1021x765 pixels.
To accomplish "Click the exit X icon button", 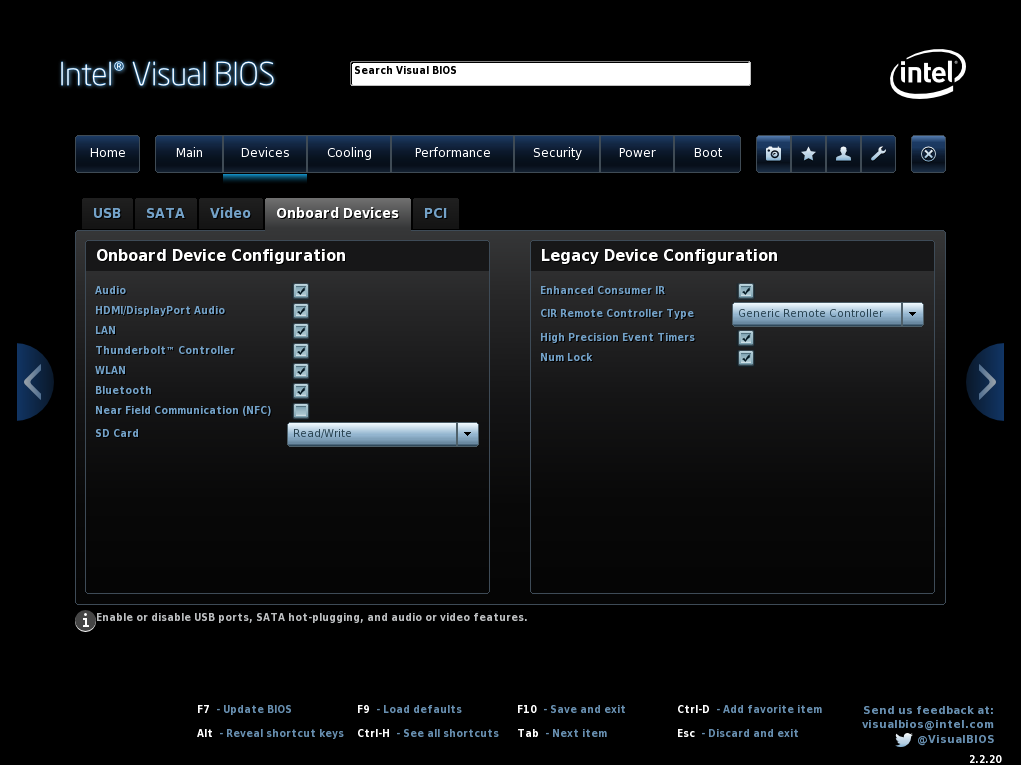I will (928, 154).
